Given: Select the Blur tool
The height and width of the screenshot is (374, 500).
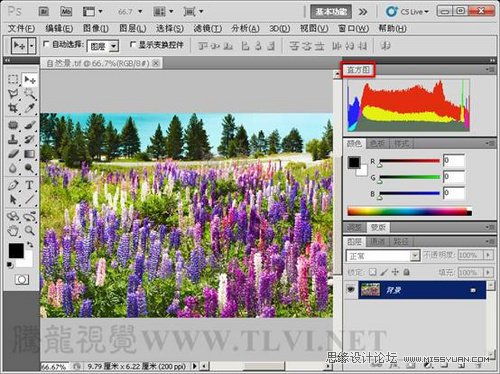Looking at the screenshot, I should click(x=13, y=168).
